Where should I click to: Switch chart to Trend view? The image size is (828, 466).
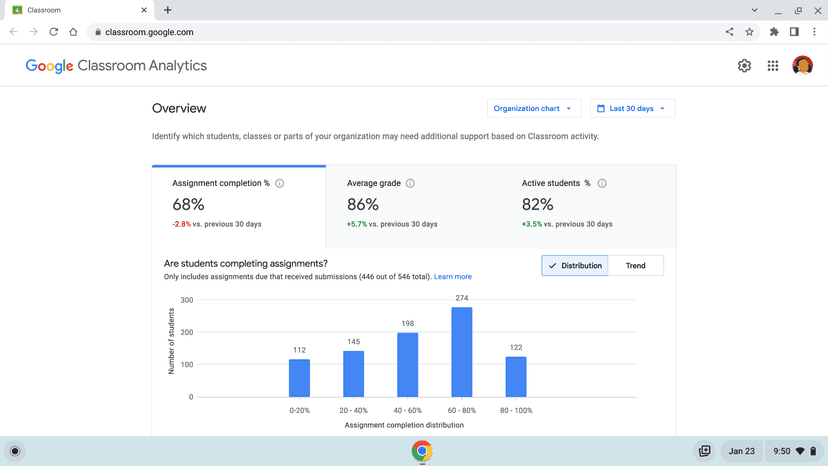tap(635, 266)
